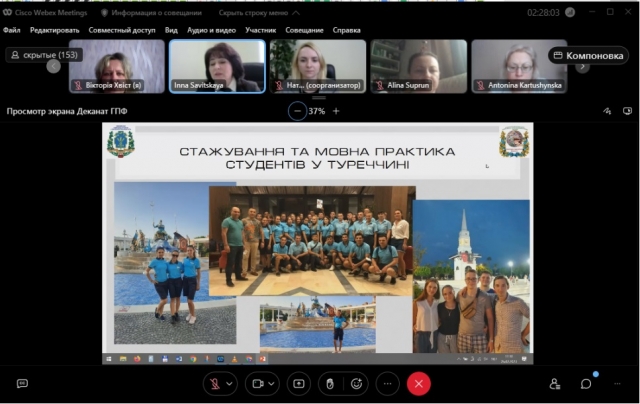
Task: Select Inna Savitskaya video thumbnail
Action: point(217,66)
